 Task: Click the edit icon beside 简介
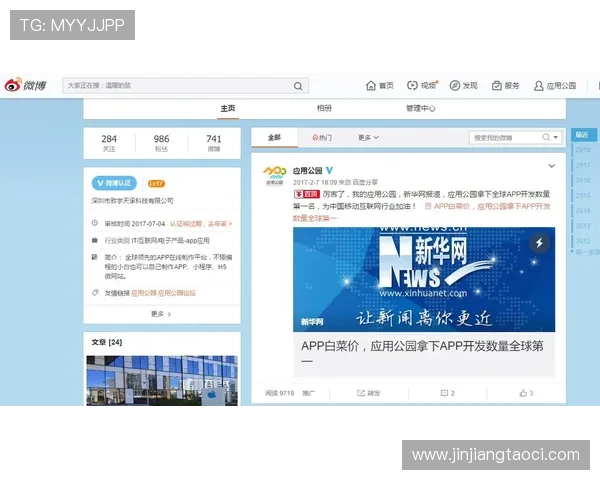point(95,257)
